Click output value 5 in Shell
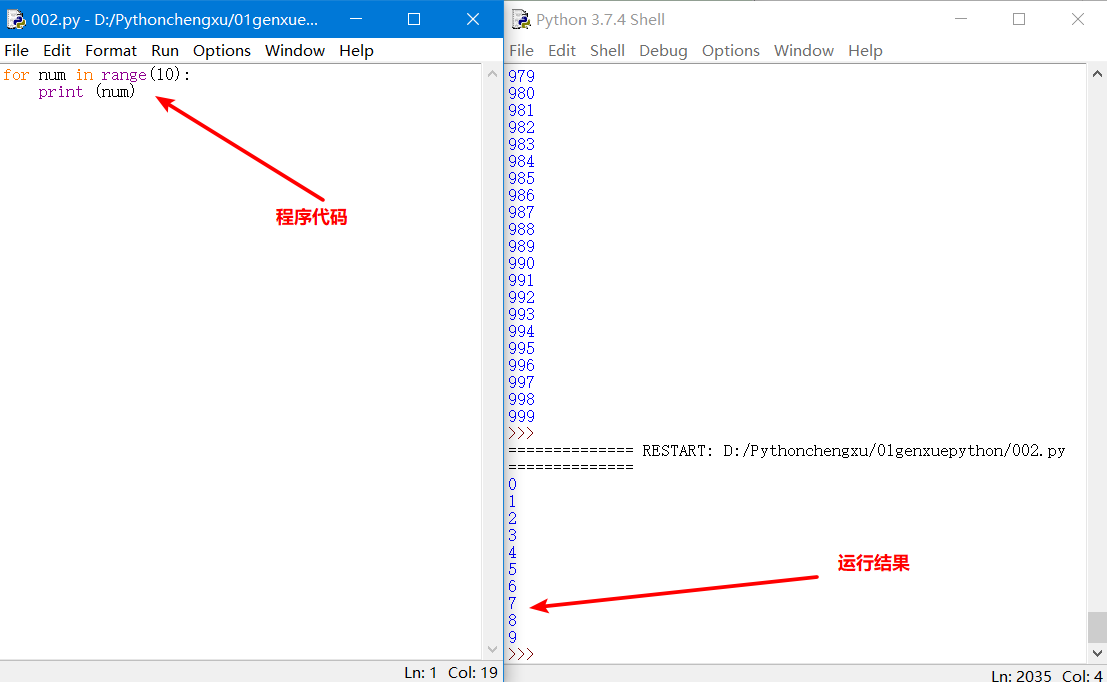Screen dimensions: 1107x682 513,569
